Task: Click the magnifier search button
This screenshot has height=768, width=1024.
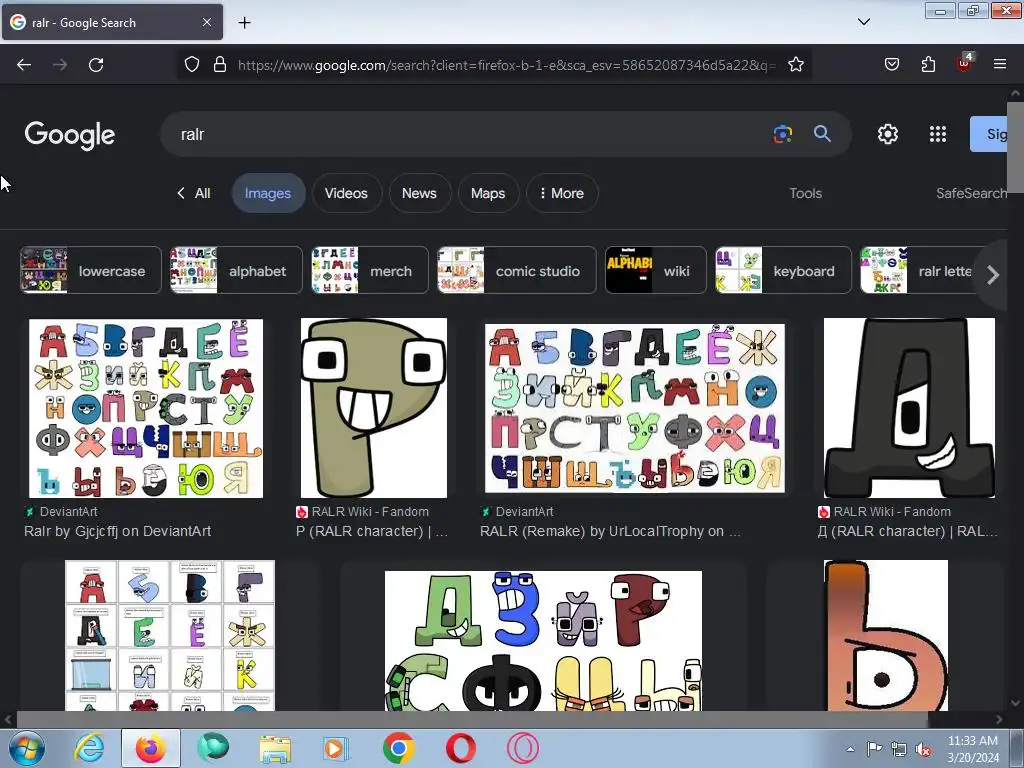Action: (822, 134)
